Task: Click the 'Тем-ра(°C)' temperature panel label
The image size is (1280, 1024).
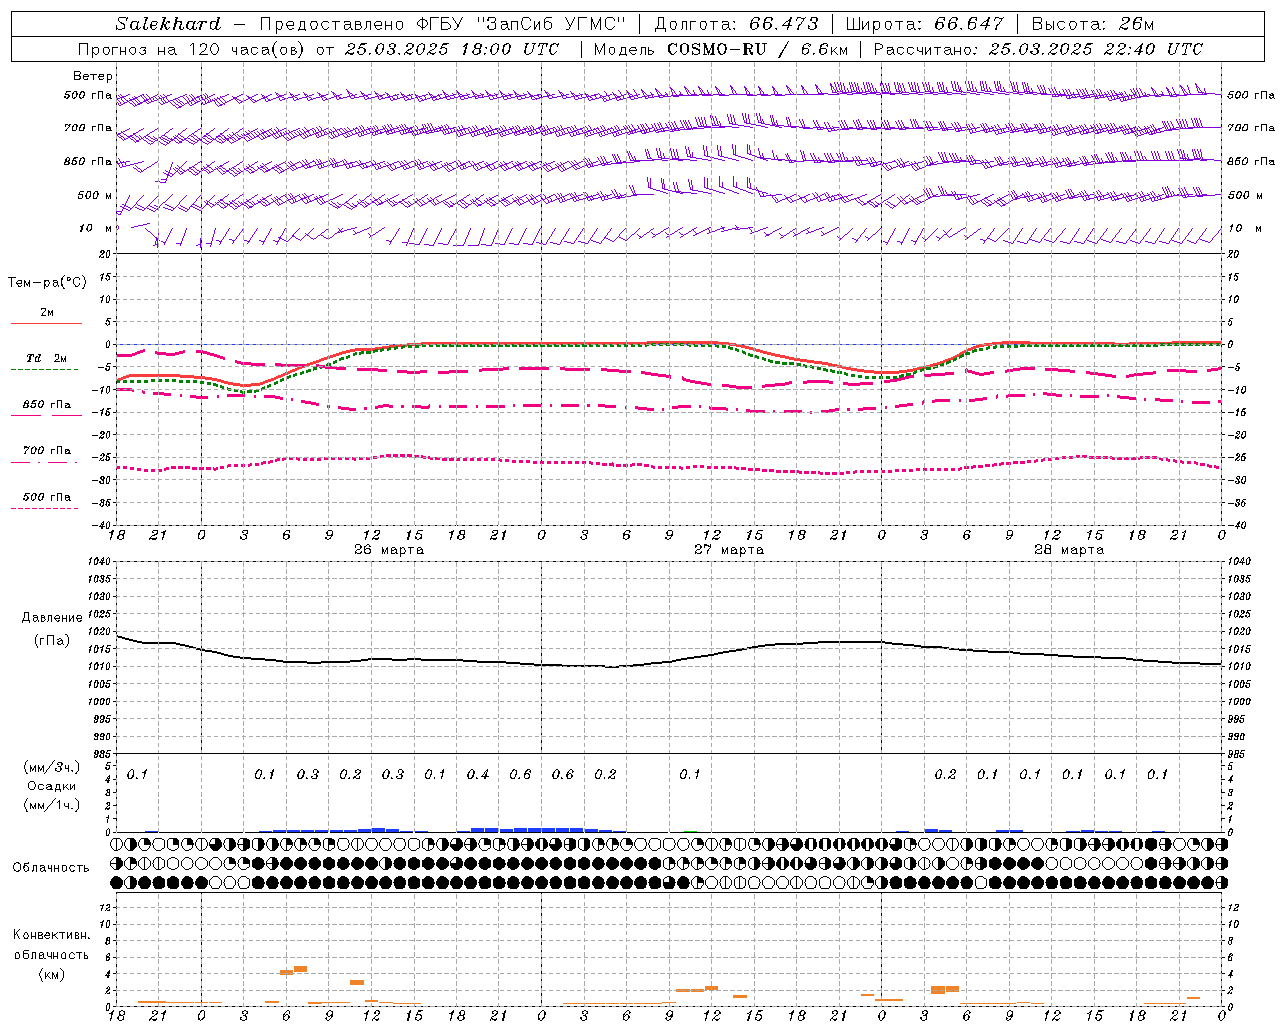Action: coord(47,282)
